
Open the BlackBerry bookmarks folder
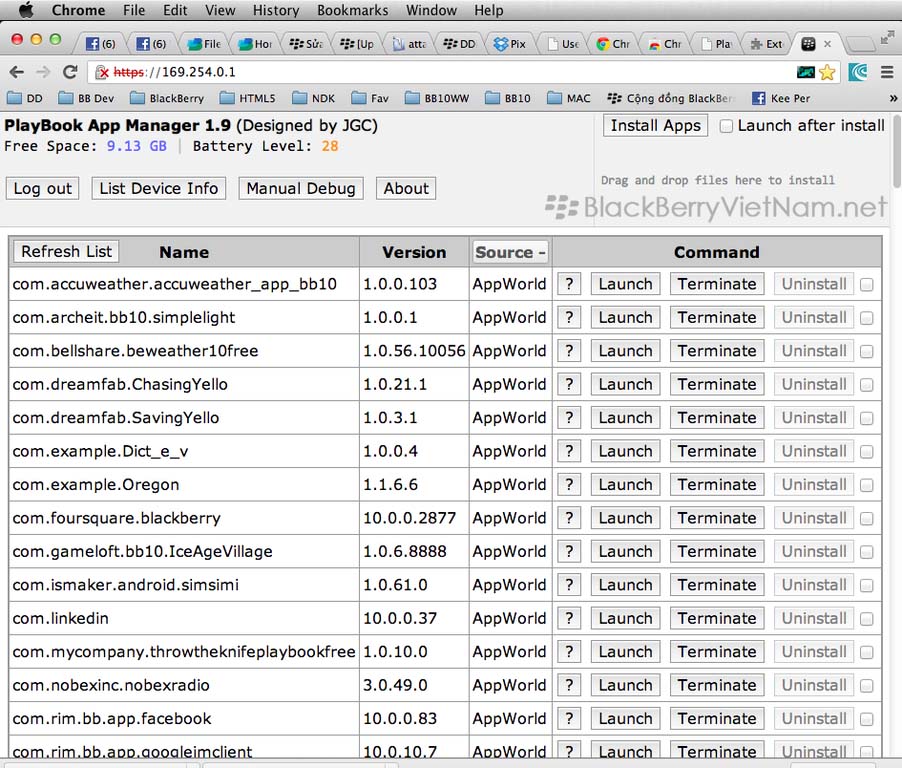point(167,98)
